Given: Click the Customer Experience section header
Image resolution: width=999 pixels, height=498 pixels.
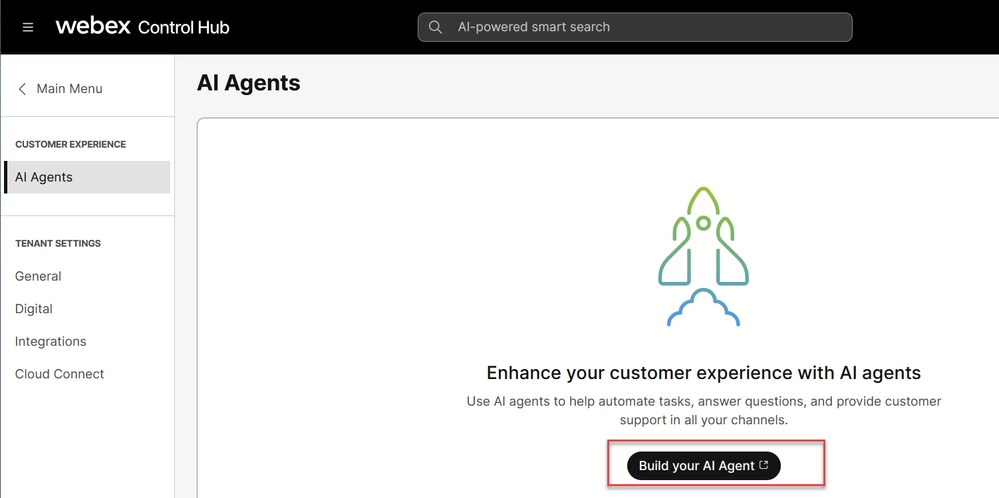Looking at the screenshot, I should 70,144.
